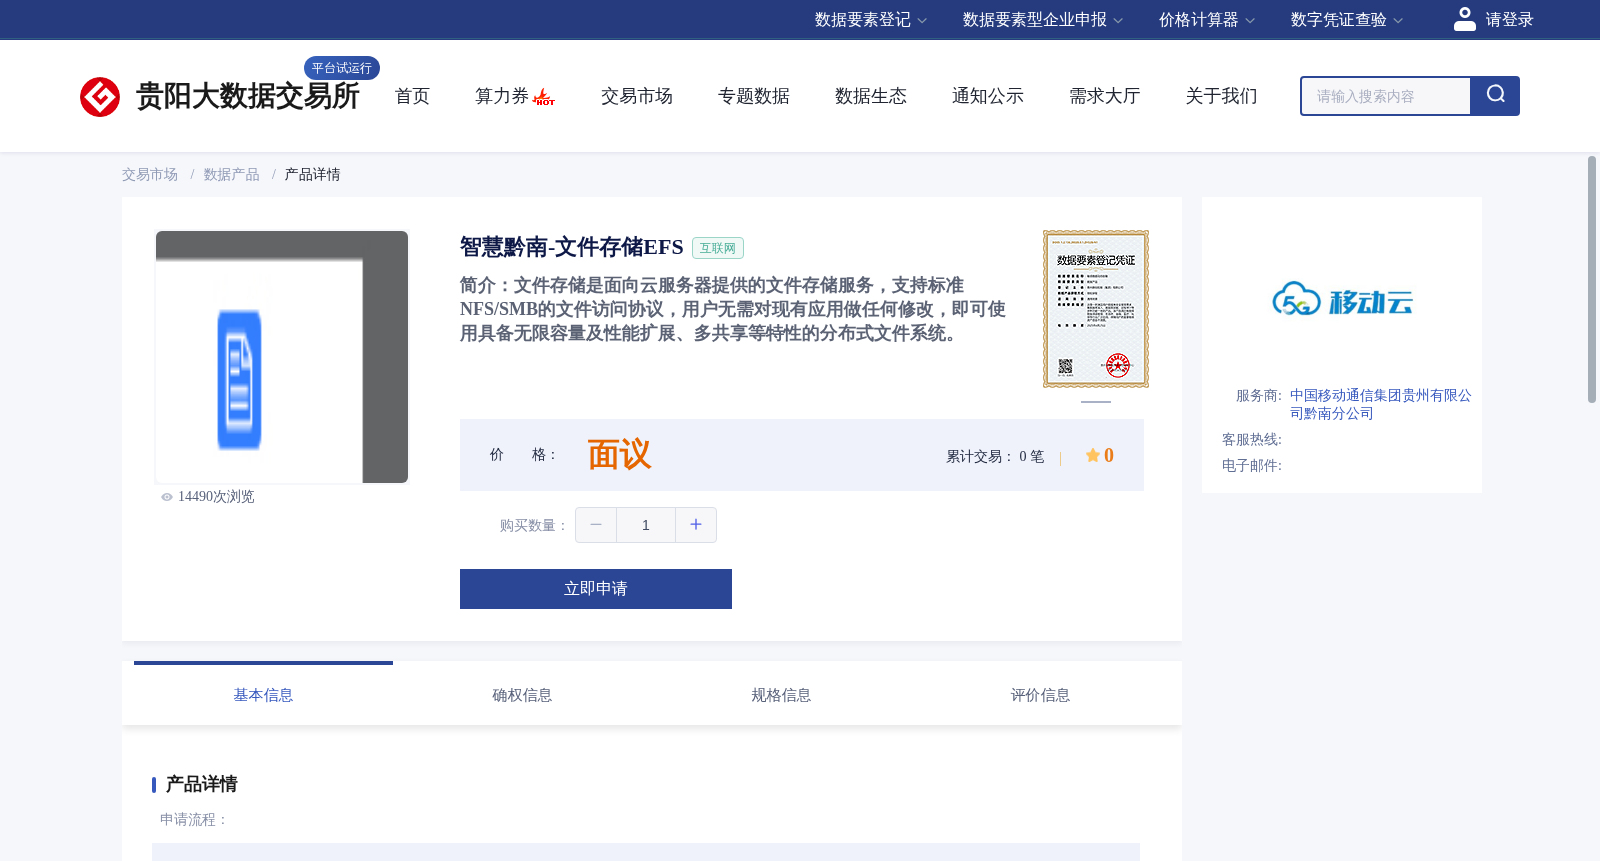Open 关于我们 navigation item

1222,96
